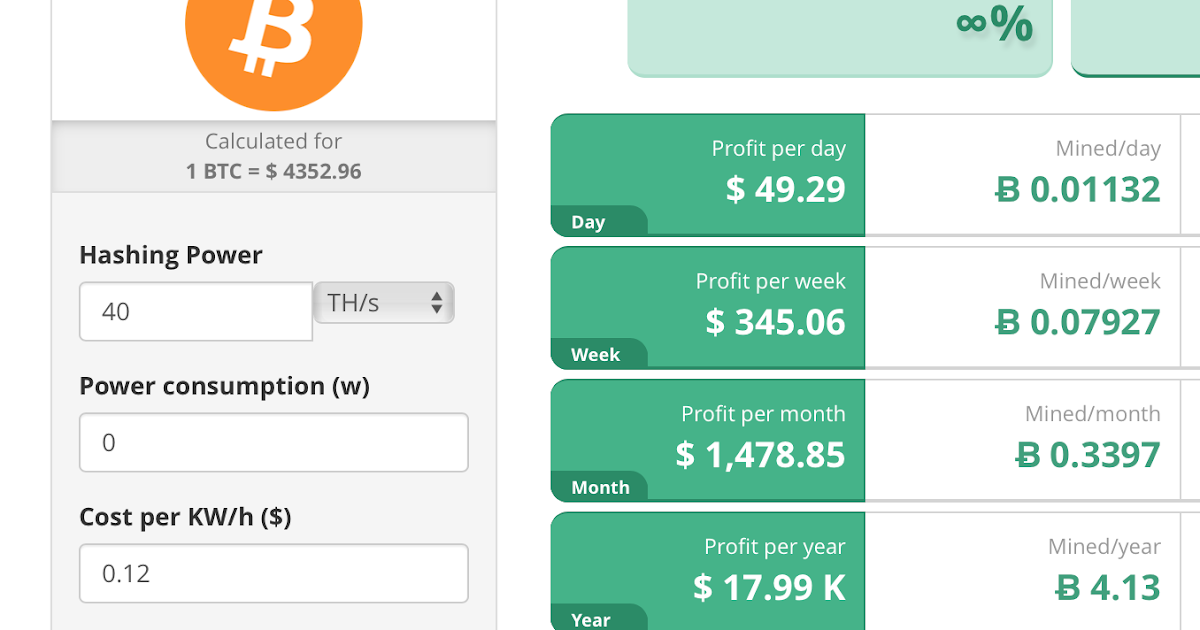Select the Day profit tab label
The width and height of the screenshot is (1200, 630).
[x=588, y=222]
